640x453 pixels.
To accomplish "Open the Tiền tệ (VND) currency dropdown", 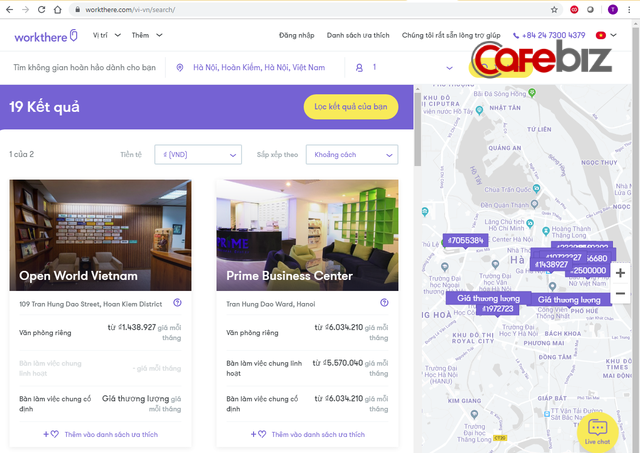I will tap(198, 155).
